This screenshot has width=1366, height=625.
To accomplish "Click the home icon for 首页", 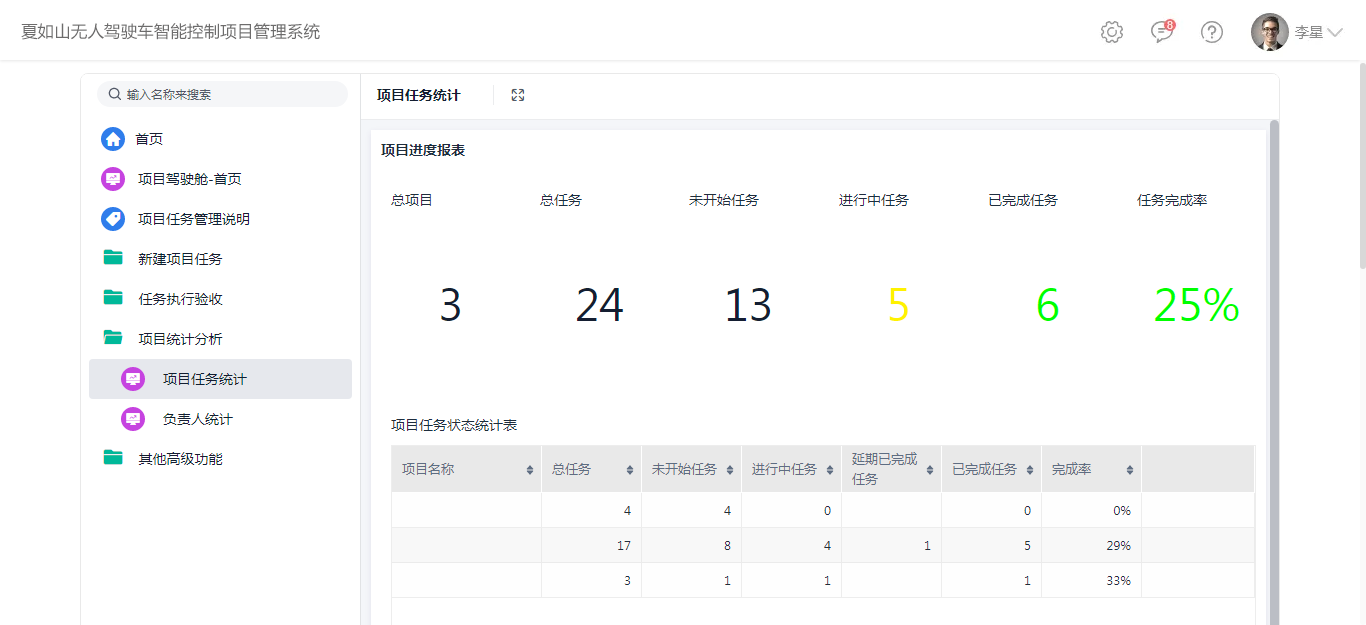I will pyautogui.click(x=113, y=139).
